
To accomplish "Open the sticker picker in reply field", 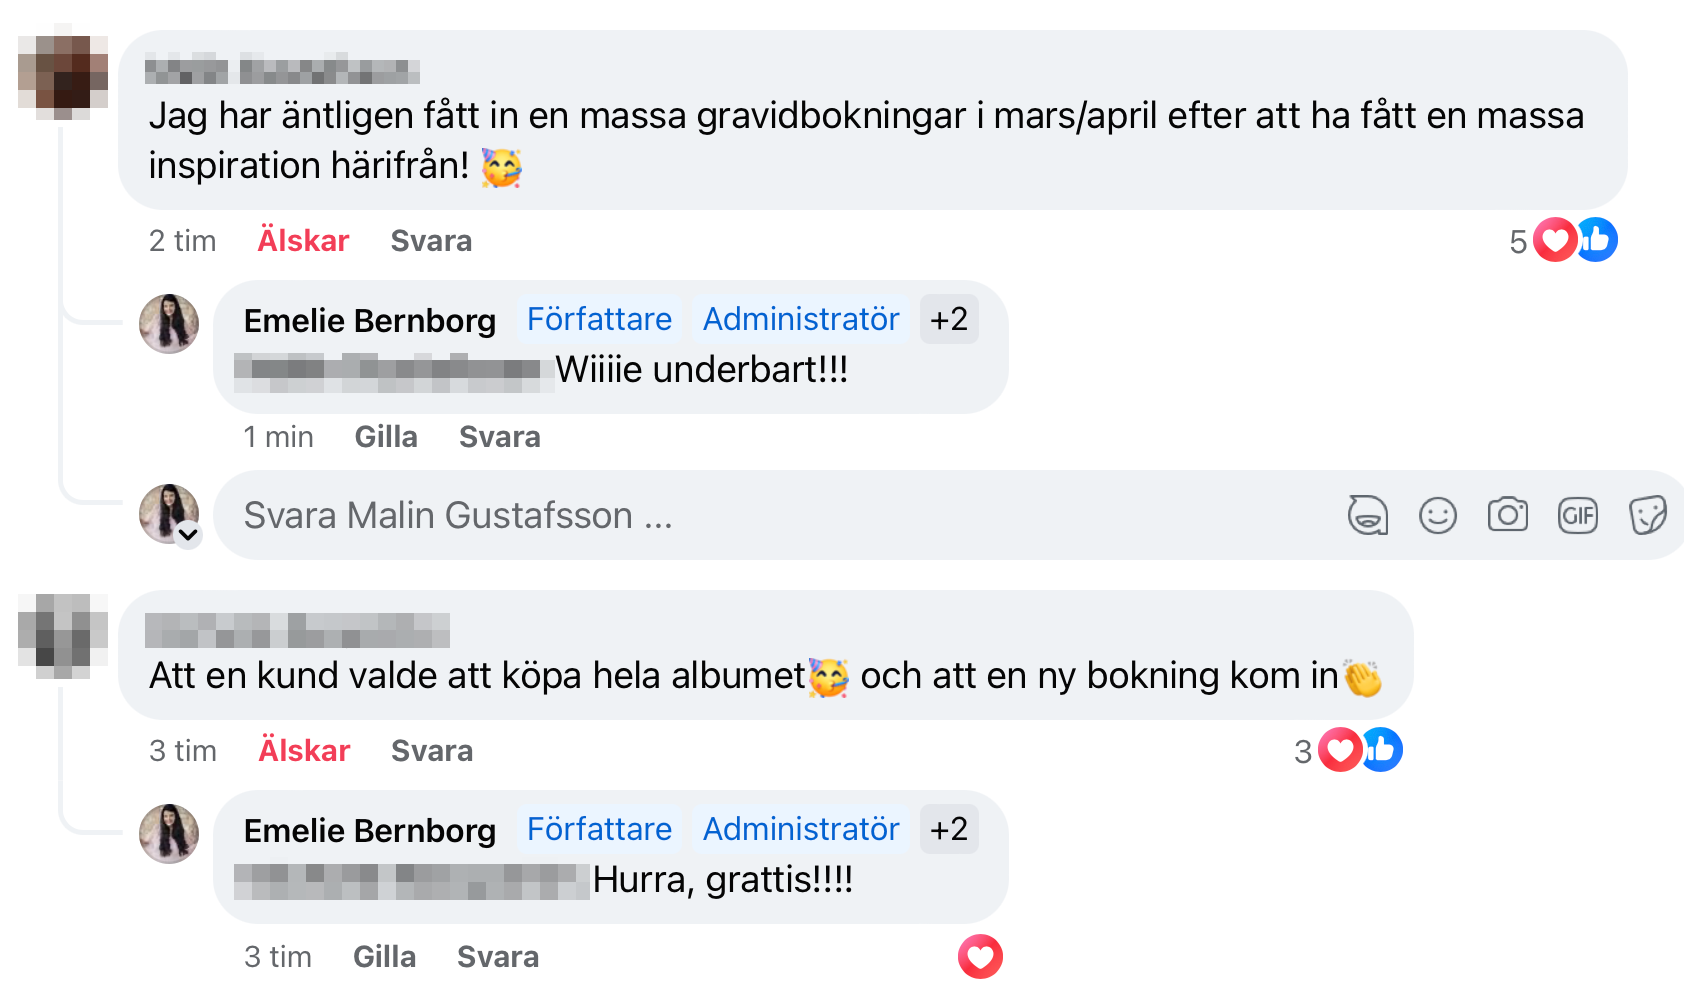I will (1646, 516).
